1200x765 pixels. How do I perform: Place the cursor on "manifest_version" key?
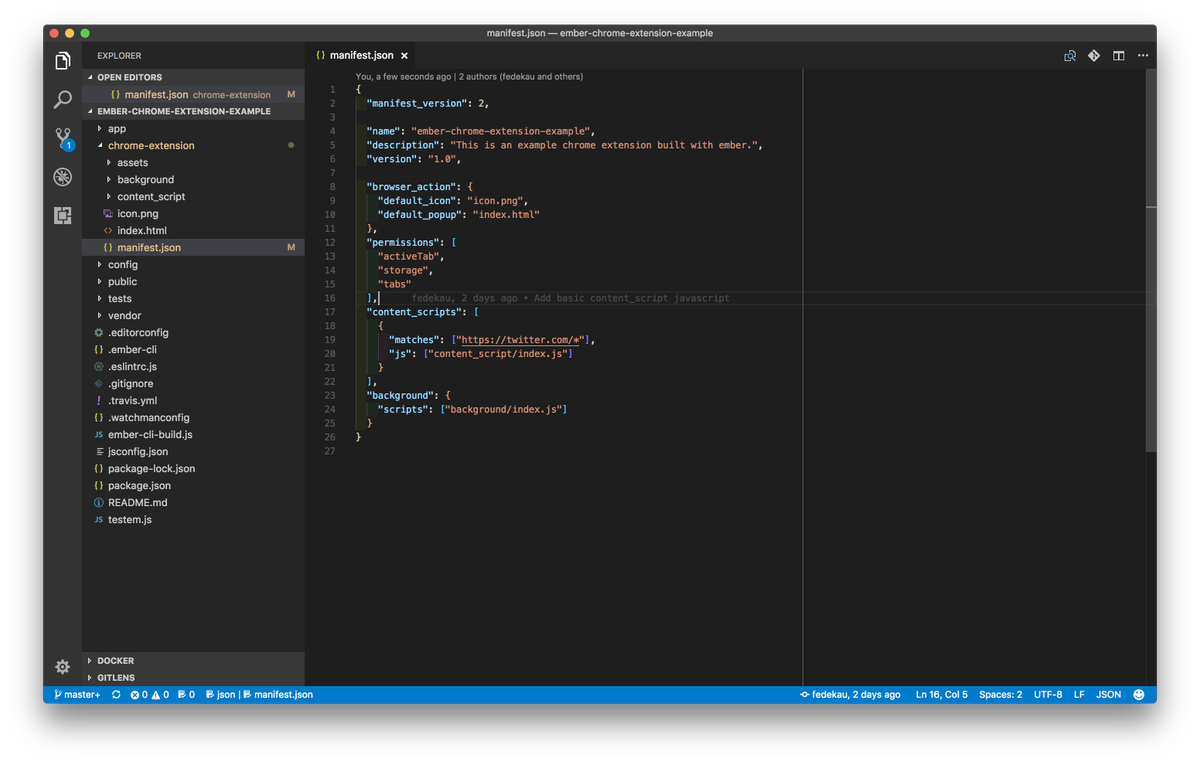point(416,103)
